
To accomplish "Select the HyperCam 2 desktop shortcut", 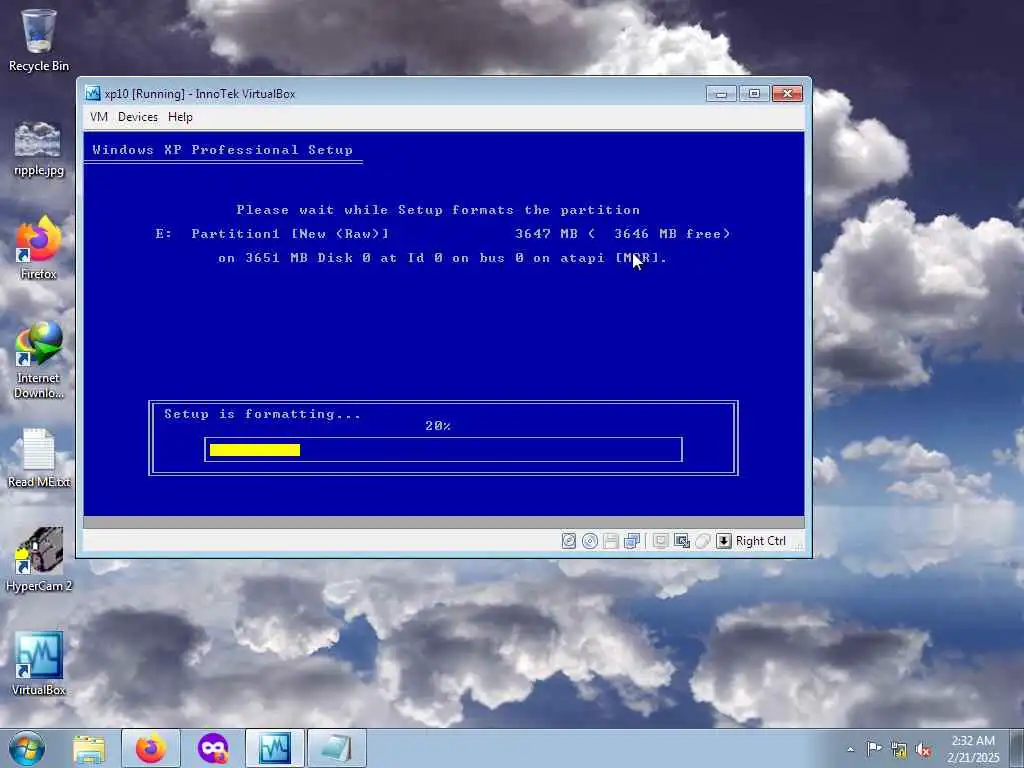I will click(39, 560).
